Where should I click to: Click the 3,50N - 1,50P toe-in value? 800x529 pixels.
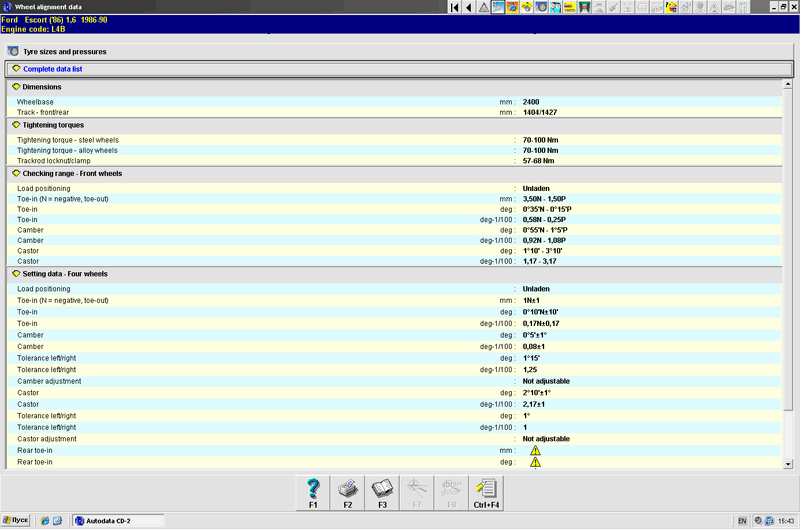coord(544,199)
